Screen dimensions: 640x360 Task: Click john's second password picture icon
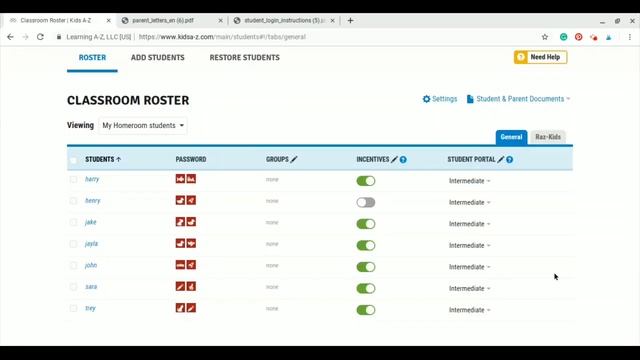pyautogui.click(x=191, y=265)
